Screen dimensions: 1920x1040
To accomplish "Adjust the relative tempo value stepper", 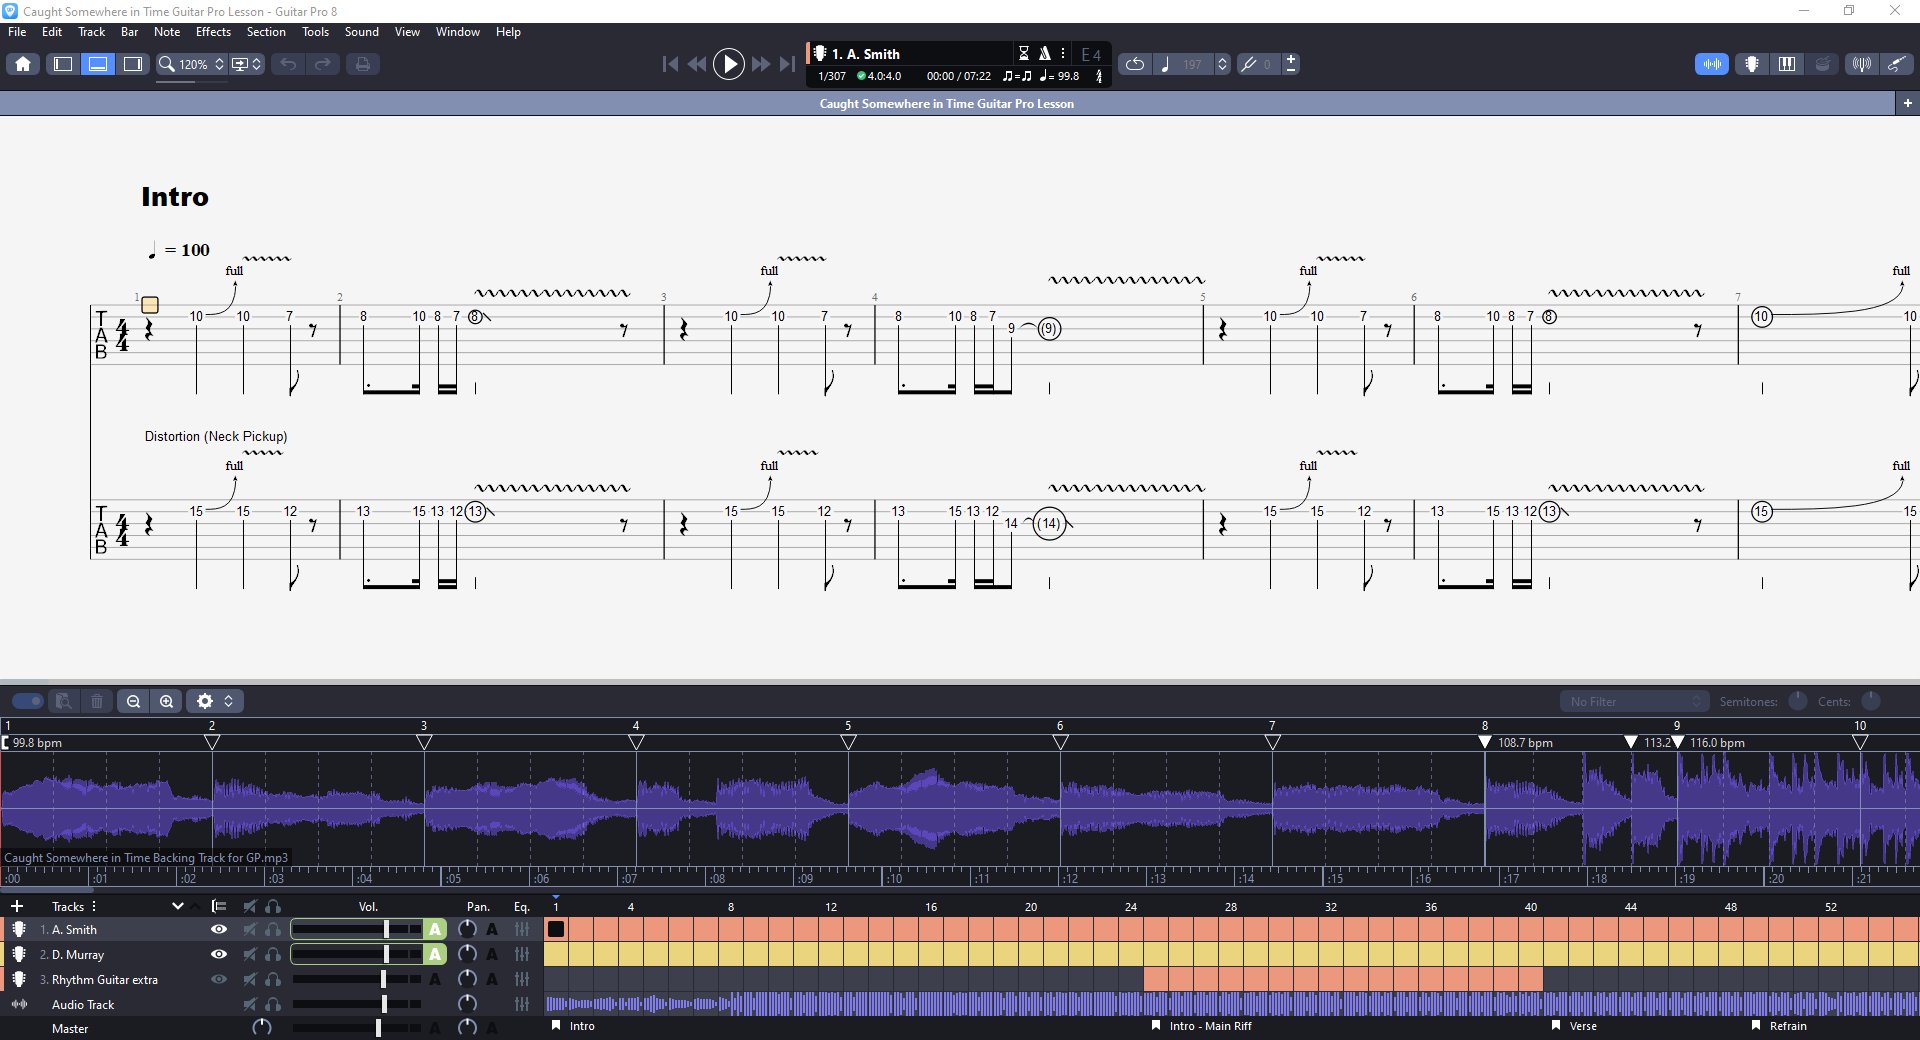I will pyautogui.click(x=1222, y=64).
